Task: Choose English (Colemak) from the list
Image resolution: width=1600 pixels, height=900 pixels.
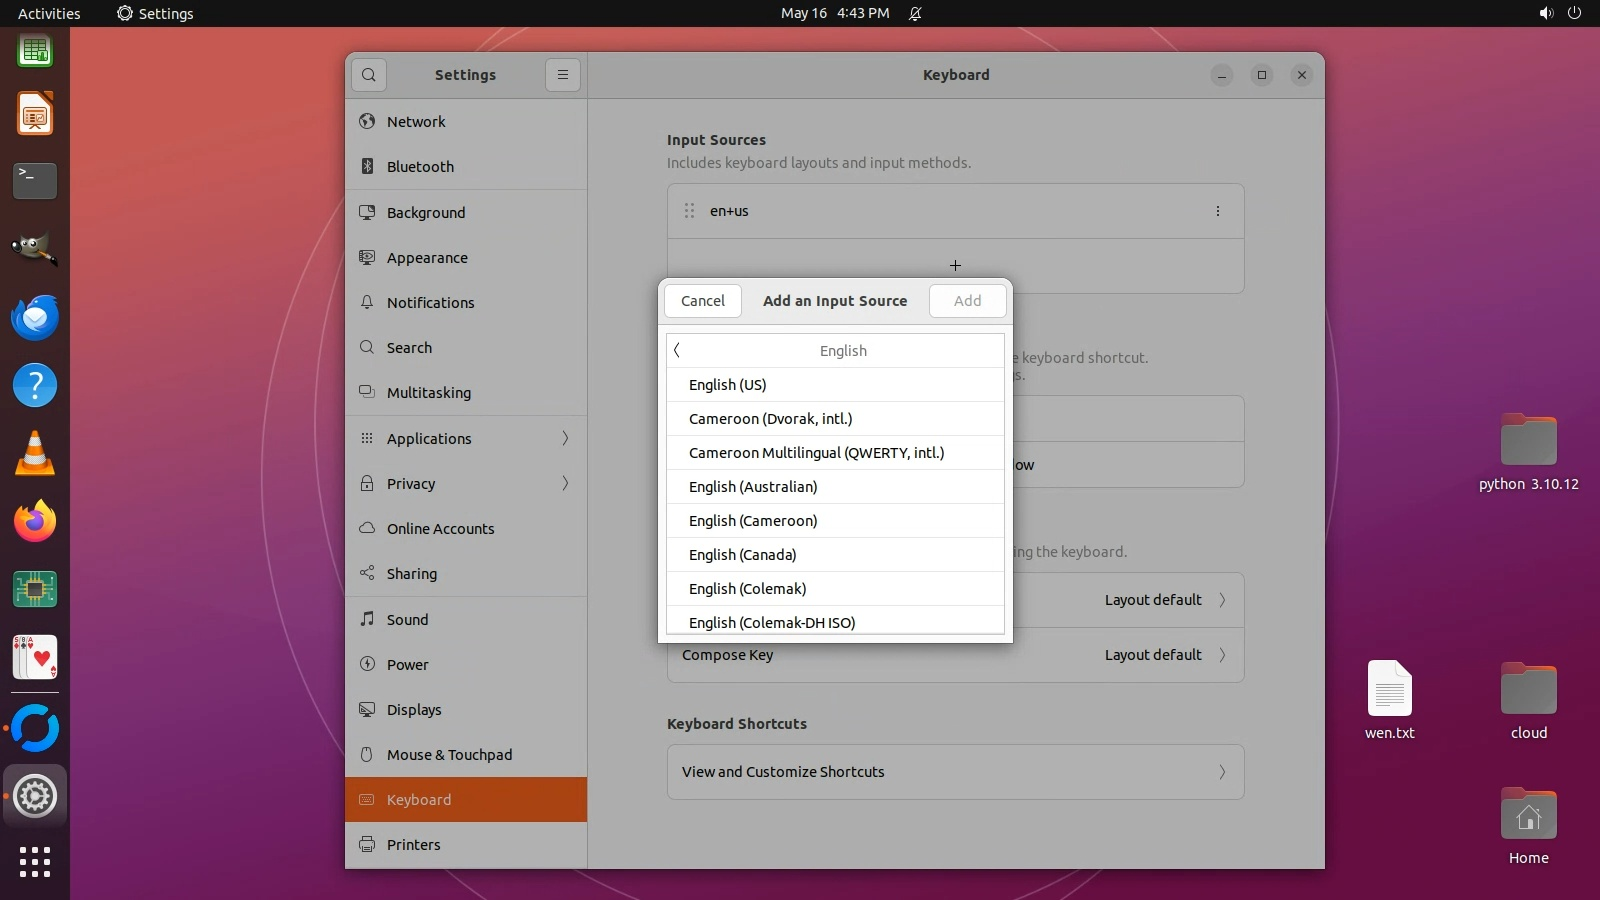Action: (x=747, y=589)
